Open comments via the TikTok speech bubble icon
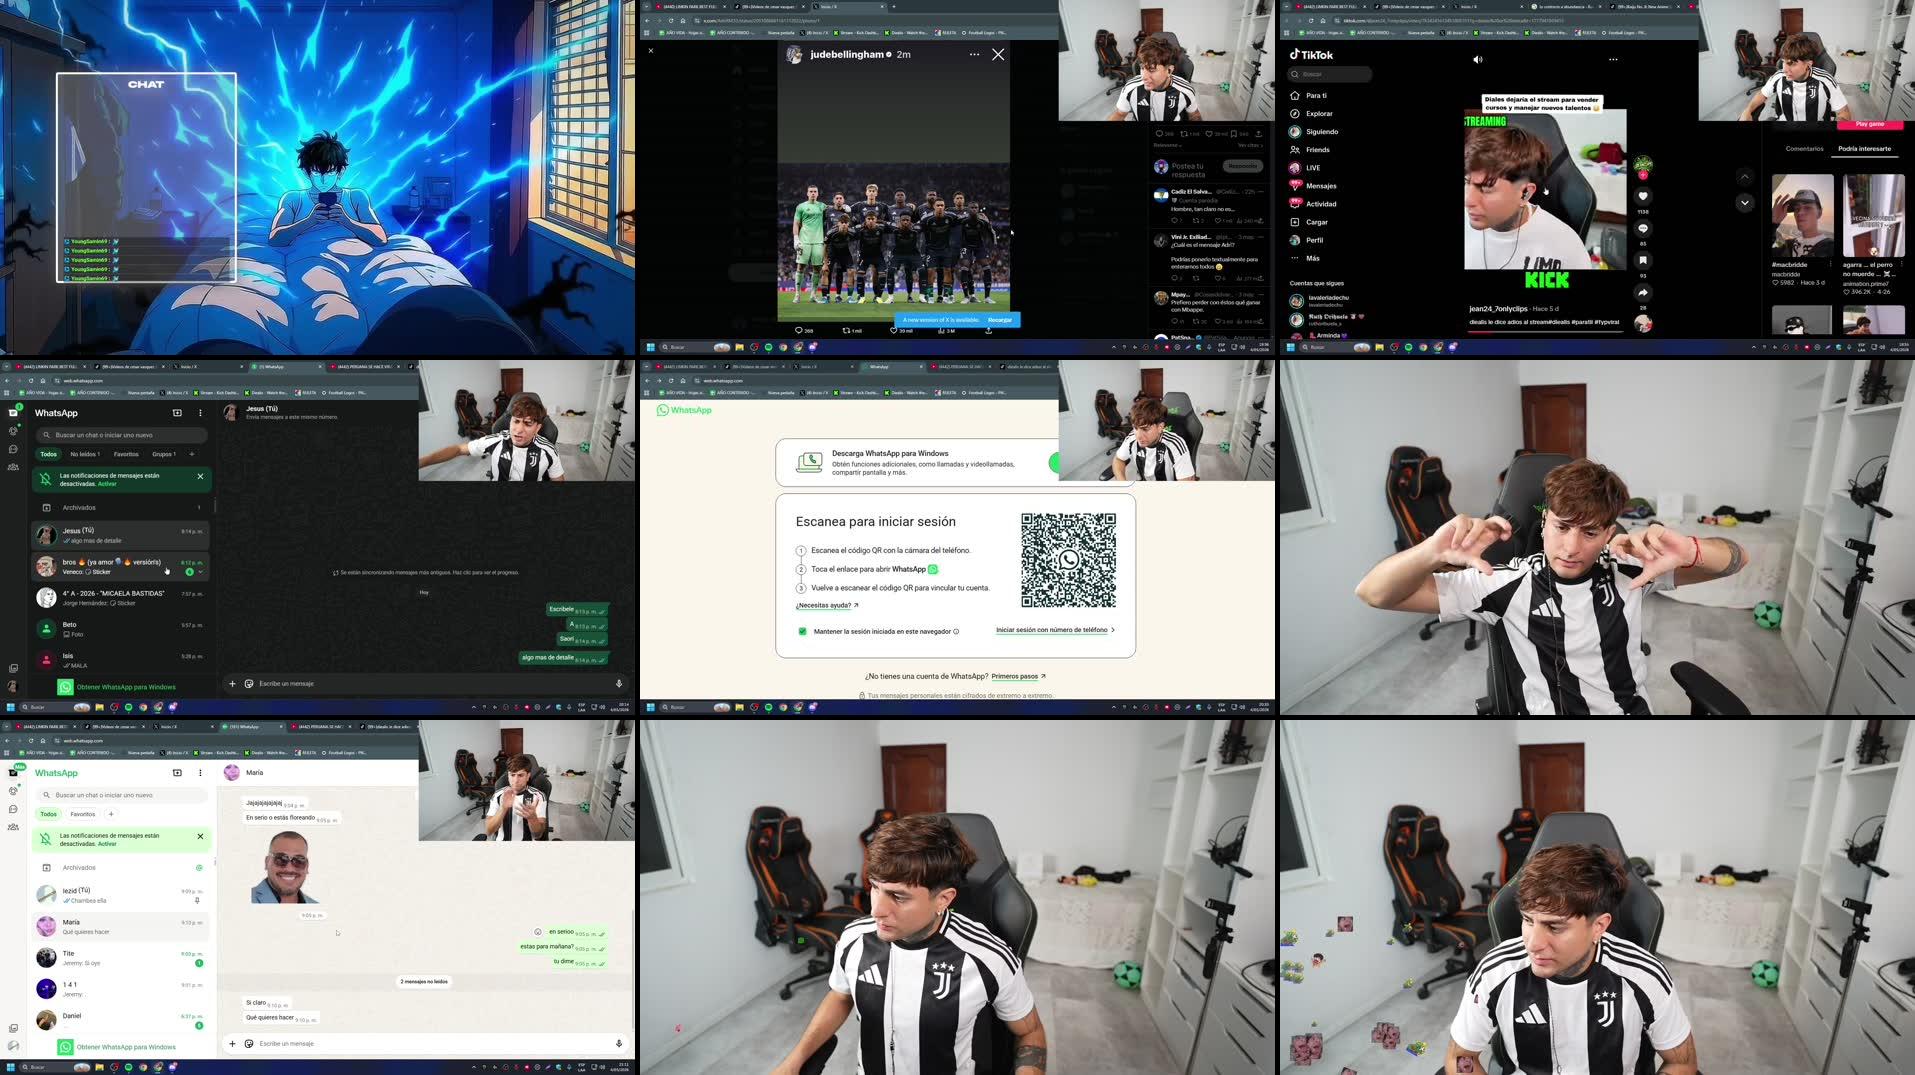Screen dimensions: 1915x1075 tap(1643, 228)
